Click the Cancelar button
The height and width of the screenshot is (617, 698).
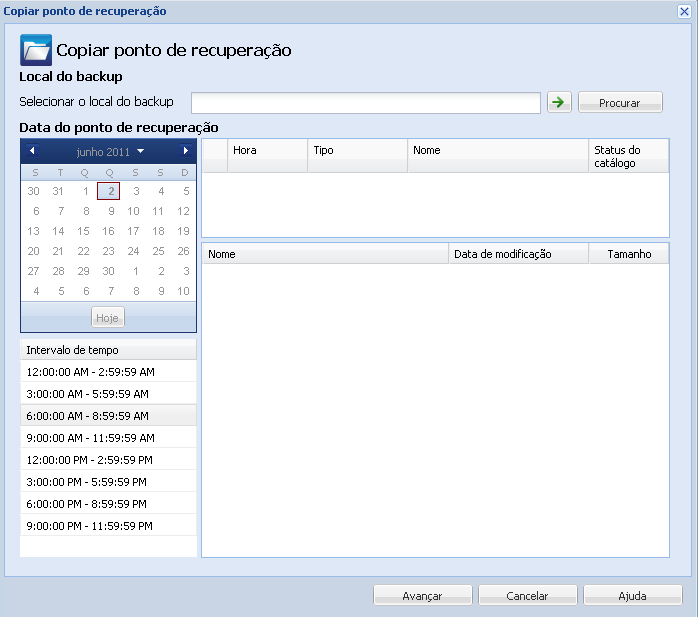528,595
